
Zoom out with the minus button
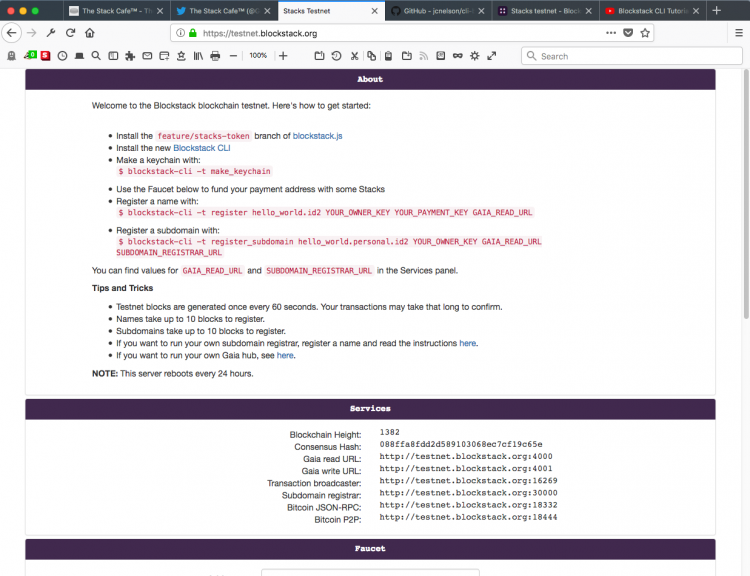pyautogui.click(x=233, y=56)
